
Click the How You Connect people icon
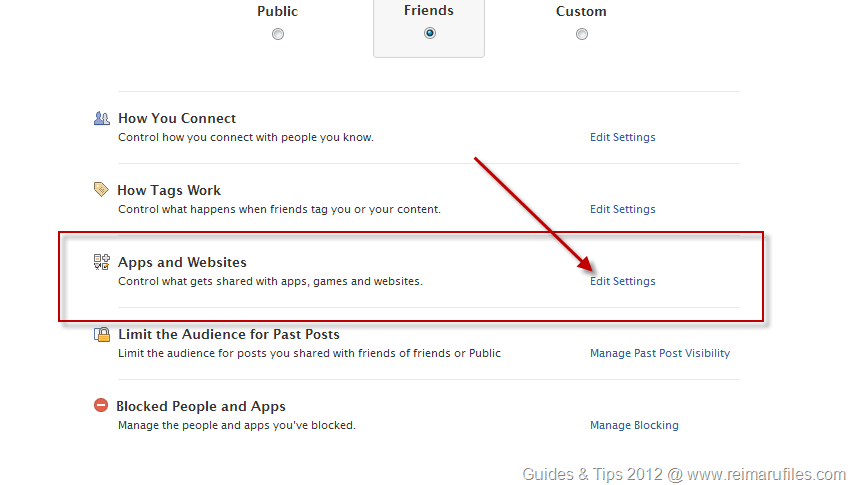tap(101, 118)
